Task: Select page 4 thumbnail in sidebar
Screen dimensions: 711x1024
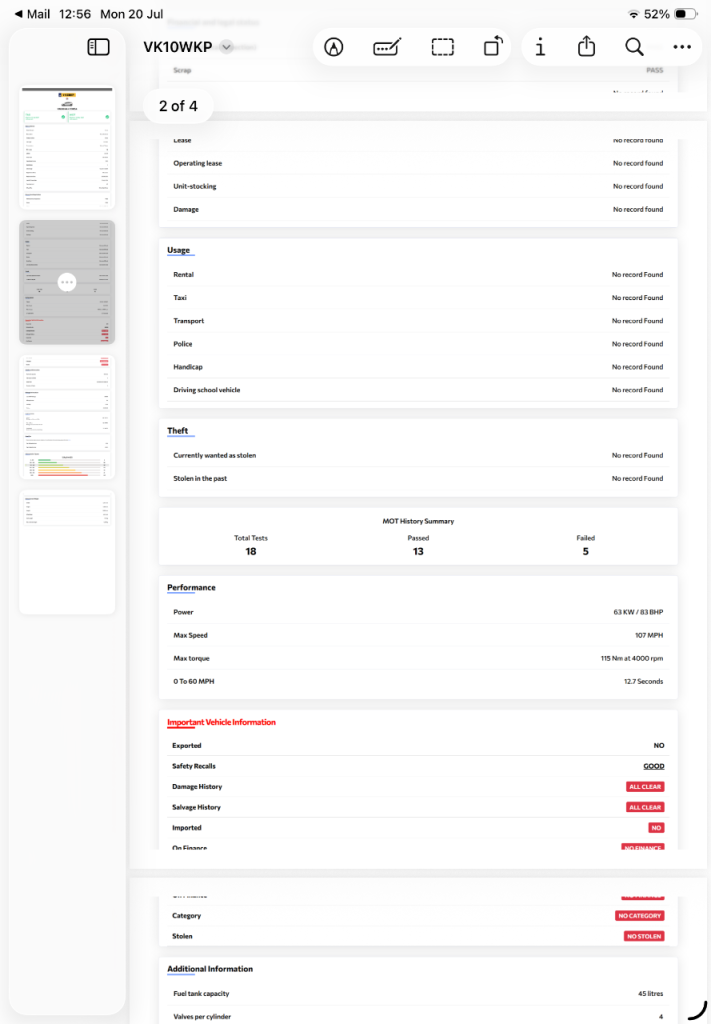Action: click(x=67, y=552)
